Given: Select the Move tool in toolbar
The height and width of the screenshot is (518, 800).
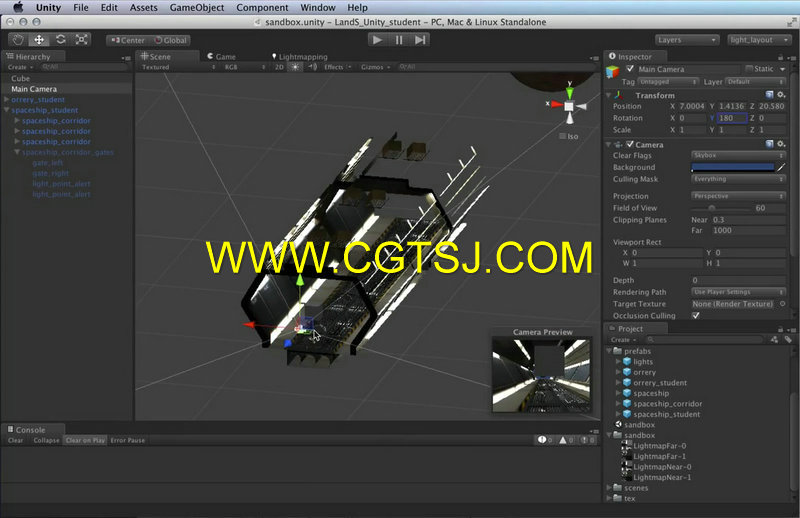Looking at the screenshot, I should (x=39, y=40).
